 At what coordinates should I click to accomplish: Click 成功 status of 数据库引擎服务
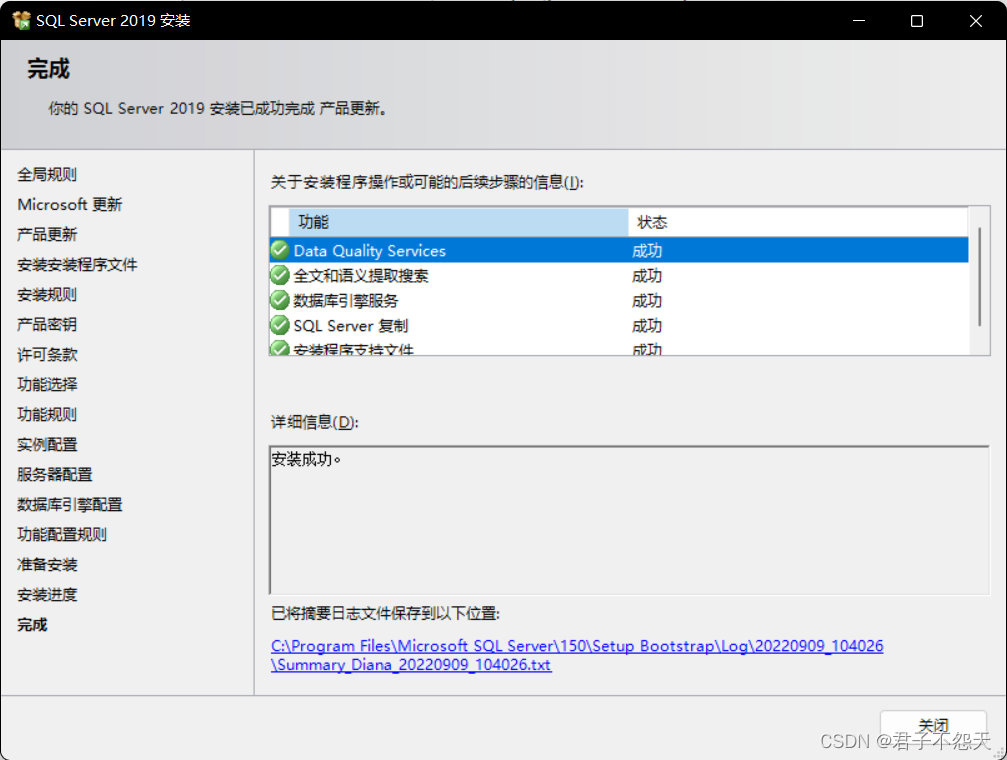[x=647, y=301]
